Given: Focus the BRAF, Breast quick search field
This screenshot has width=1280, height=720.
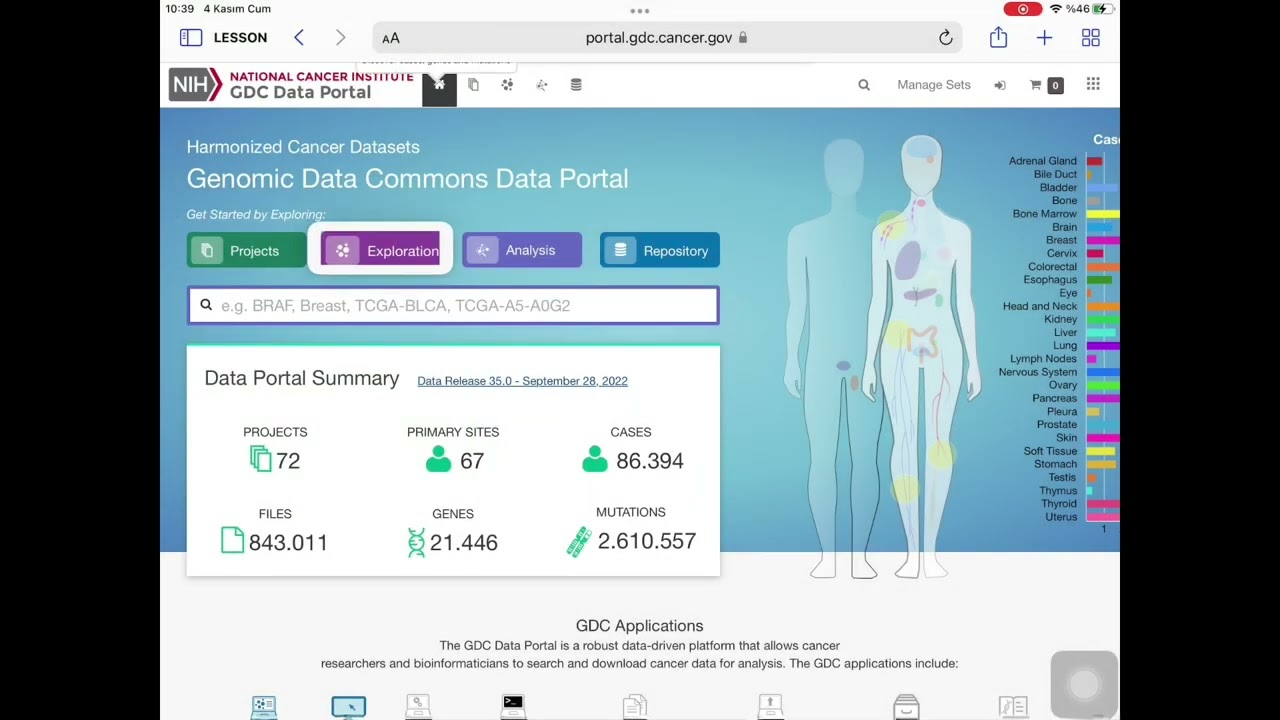Looking at the screenshot, I should click(453, 306).
